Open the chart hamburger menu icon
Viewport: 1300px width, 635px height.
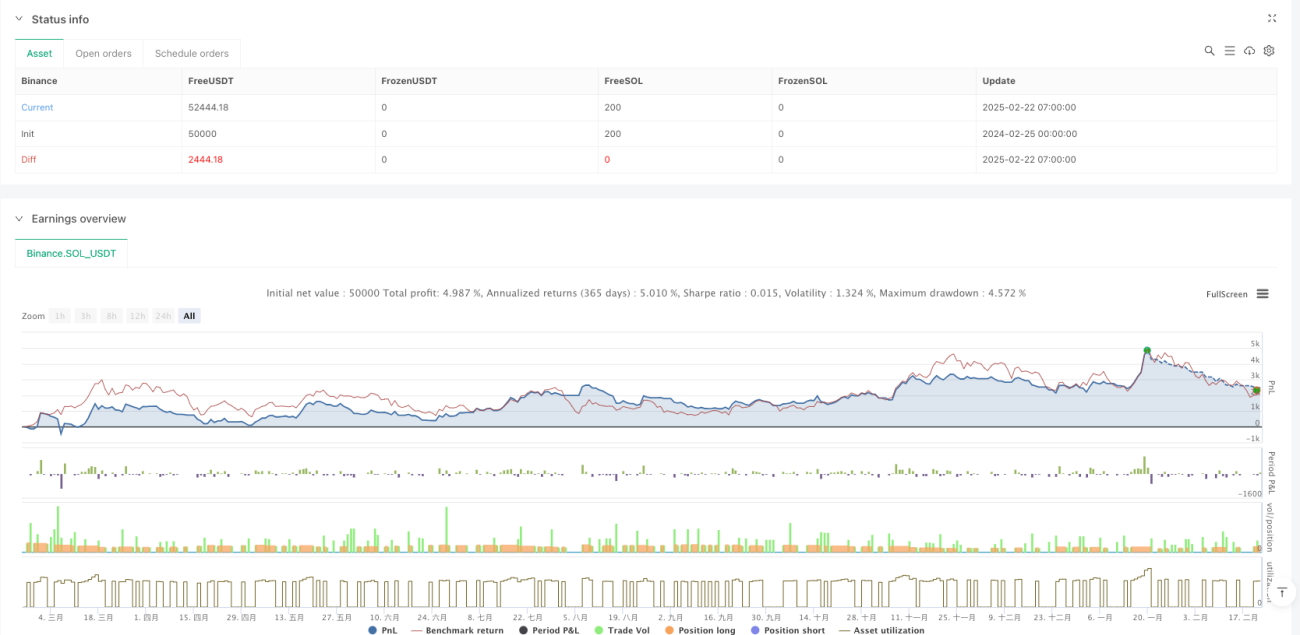(1263, 294)
